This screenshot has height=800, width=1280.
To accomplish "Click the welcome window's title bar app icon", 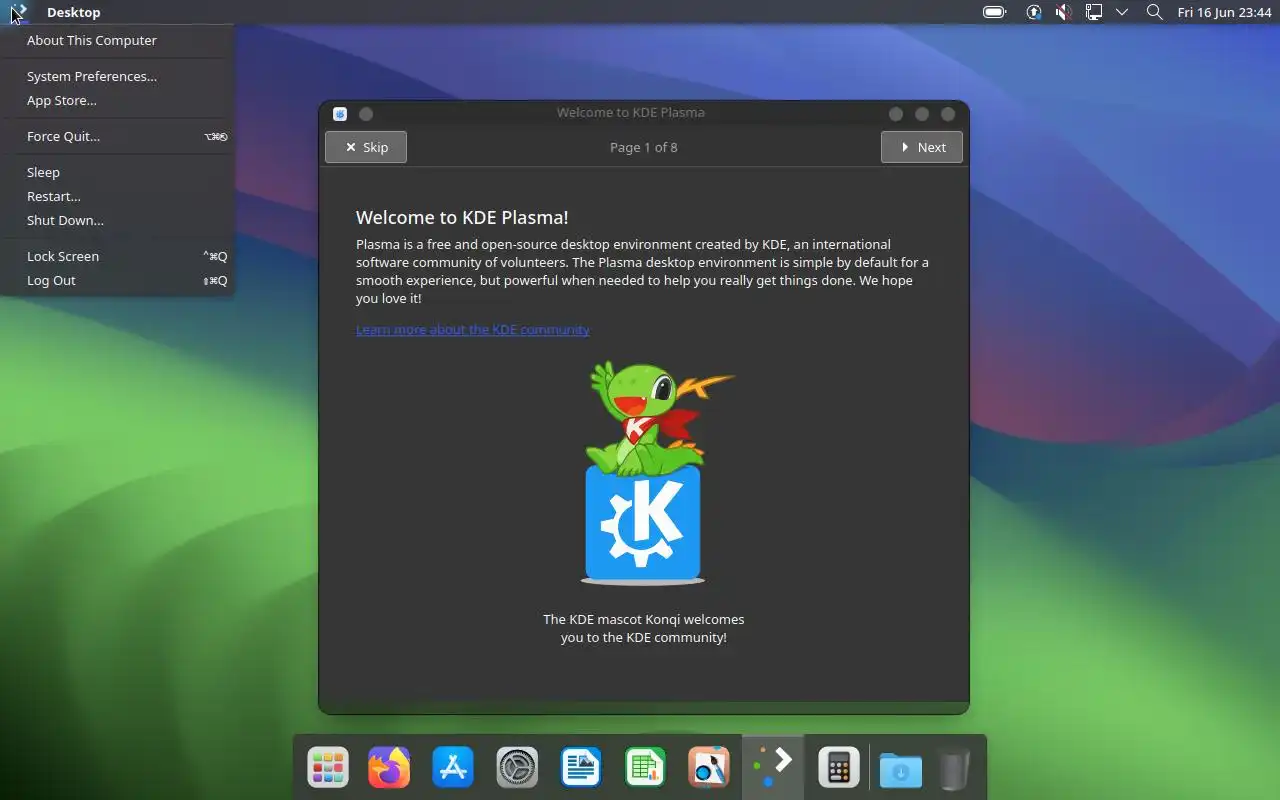I will [340, 114].
